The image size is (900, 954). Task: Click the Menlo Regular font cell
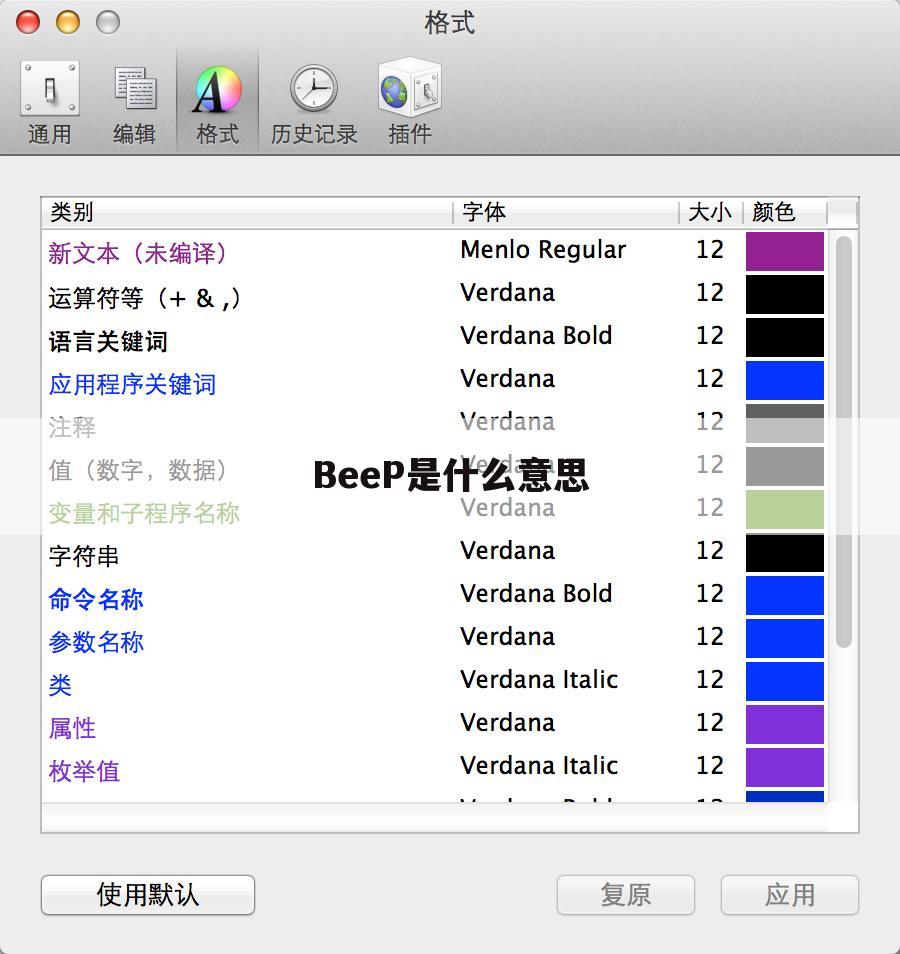(543, 249)
